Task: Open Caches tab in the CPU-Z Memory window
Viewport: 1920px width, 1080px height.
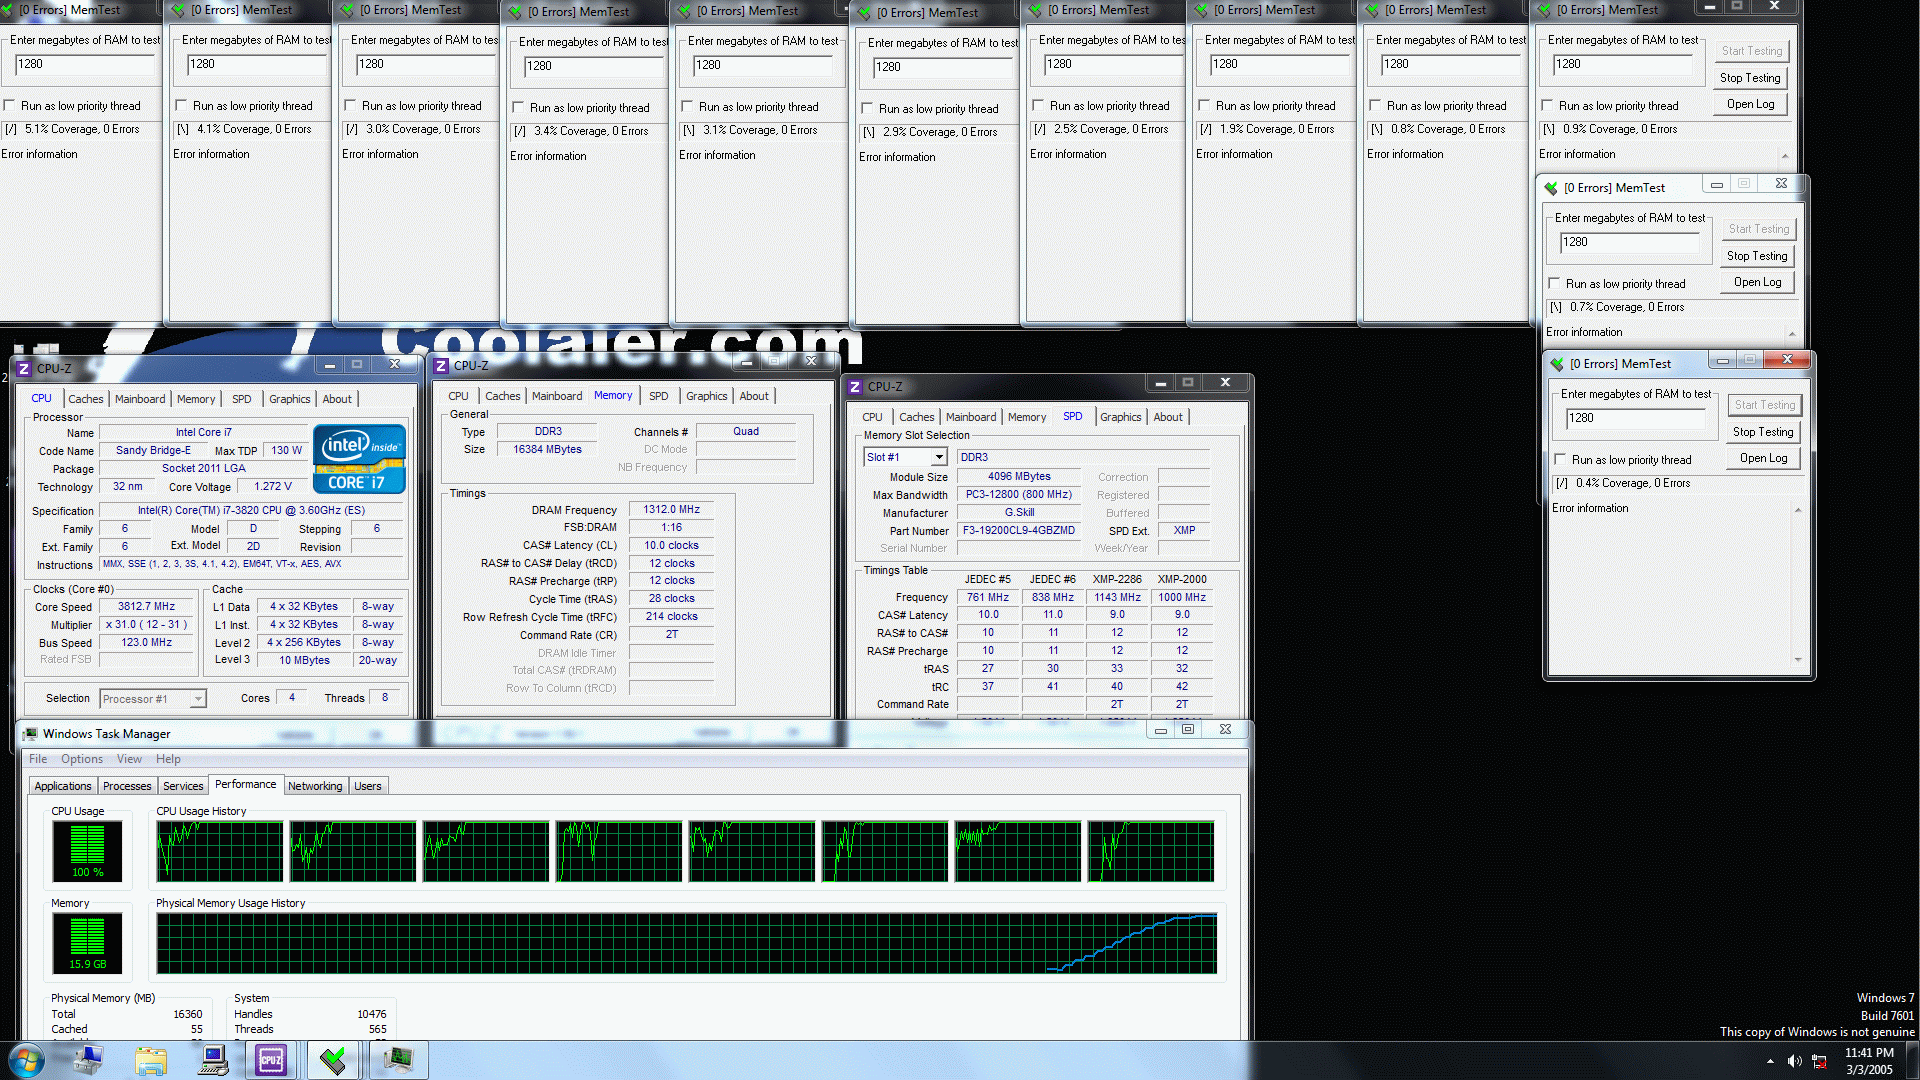Action: pyautogui.click(x=502, y=396)
